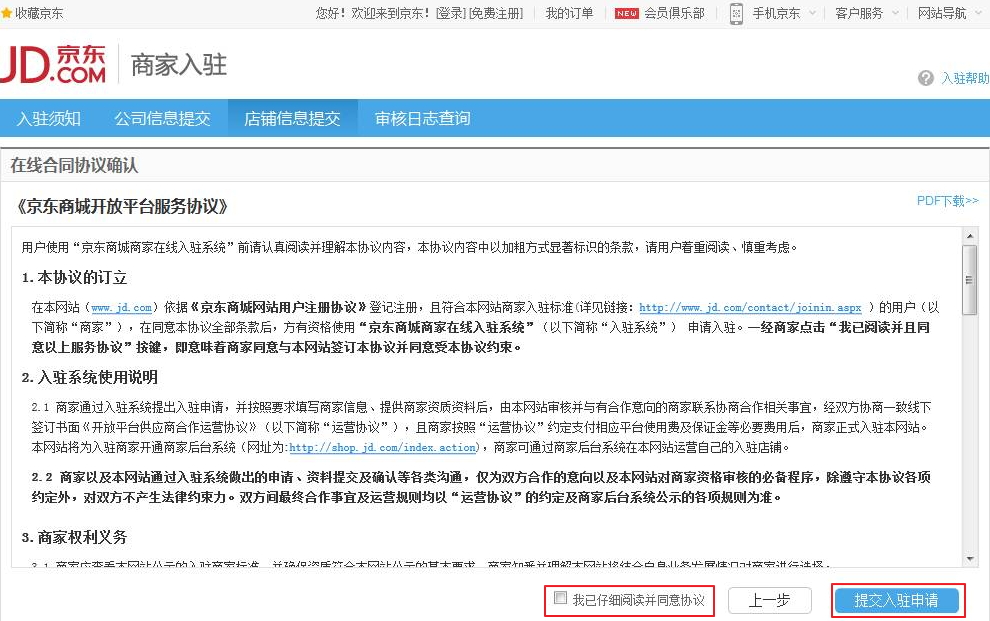The height and width of the screenshot is (621, 990).
Task: Click the 登录 link
Action: click(x=450, y=13)
